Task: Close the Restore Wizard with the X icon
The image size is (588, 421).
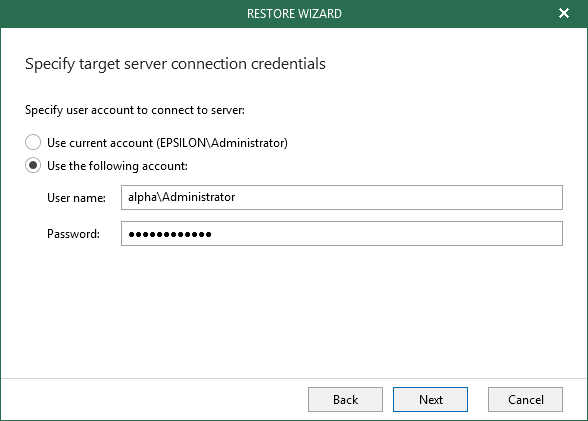Action: point(564,13)
